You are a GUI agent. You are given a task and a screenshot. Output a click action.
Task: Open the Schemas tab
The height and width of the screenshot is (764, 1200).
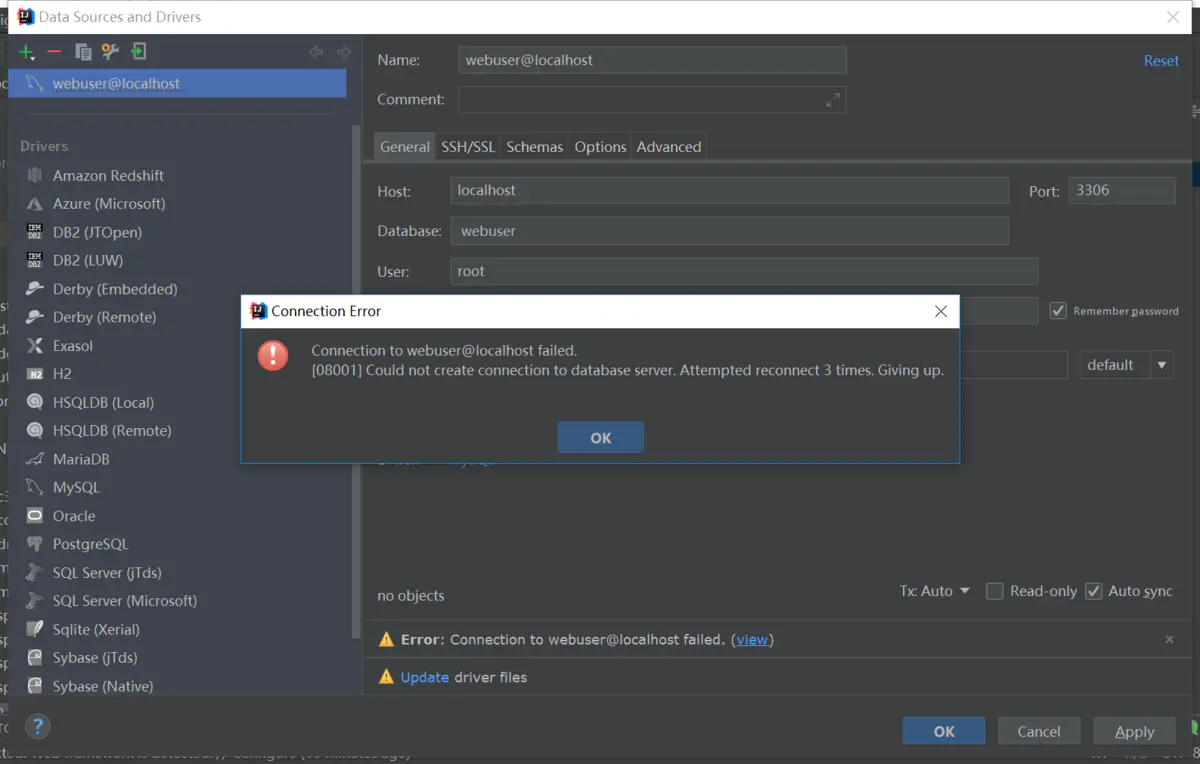tap(534, 146)
